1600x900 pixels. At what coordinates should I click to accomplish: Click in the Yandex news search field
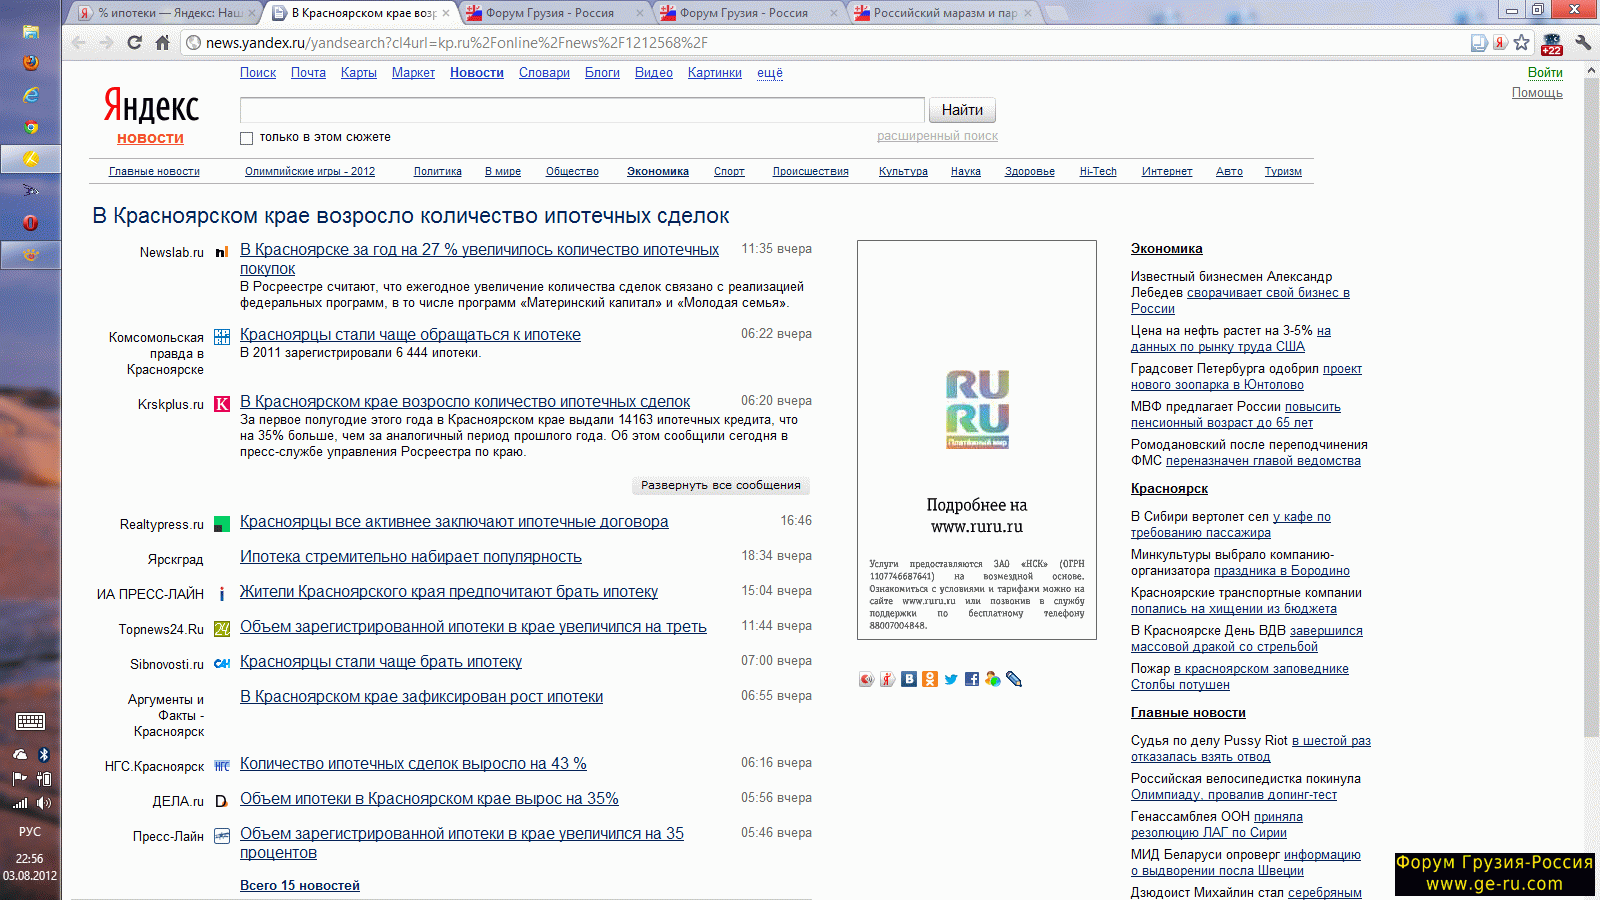582,110
